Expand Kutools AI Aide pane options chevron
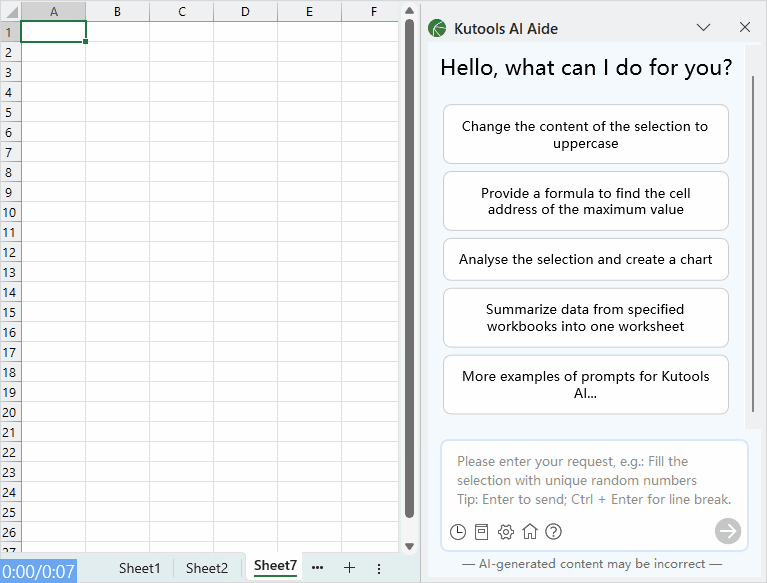Viewport: 767px width, 583px height. (x=703, y=27)
